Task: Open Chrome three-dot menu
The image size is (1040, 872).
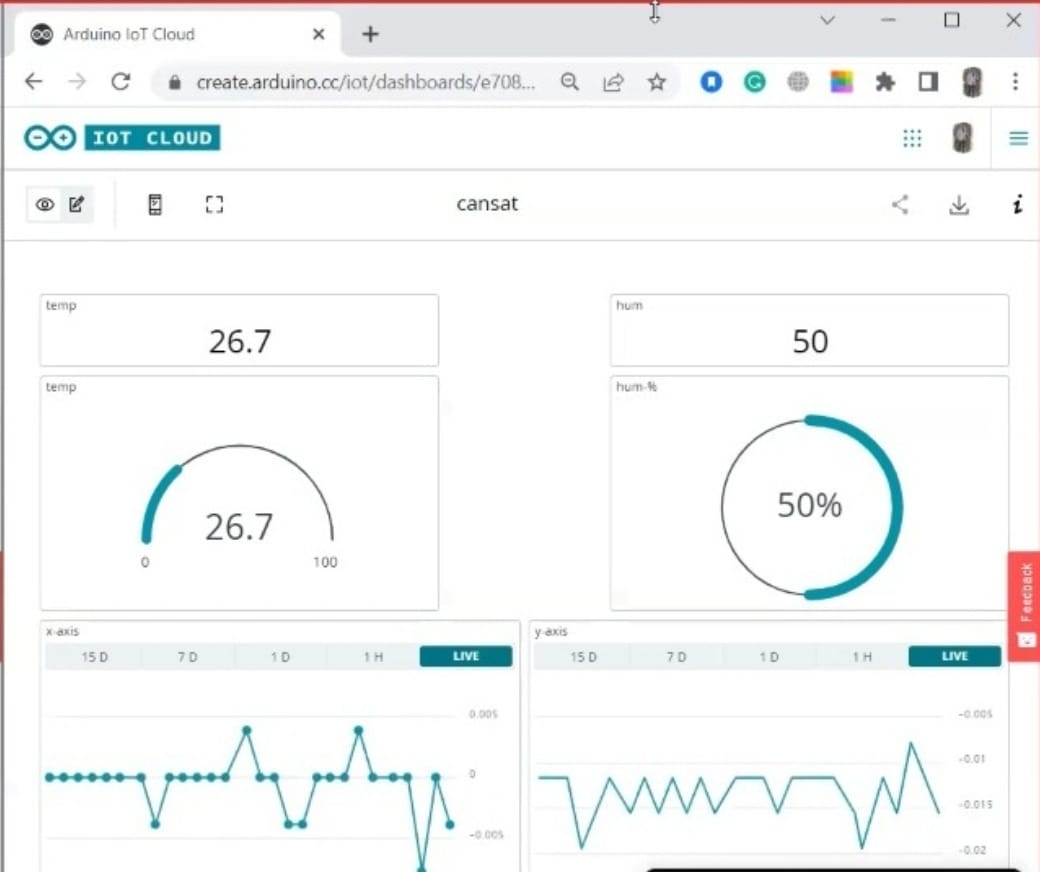Action: pos(1015,82)
